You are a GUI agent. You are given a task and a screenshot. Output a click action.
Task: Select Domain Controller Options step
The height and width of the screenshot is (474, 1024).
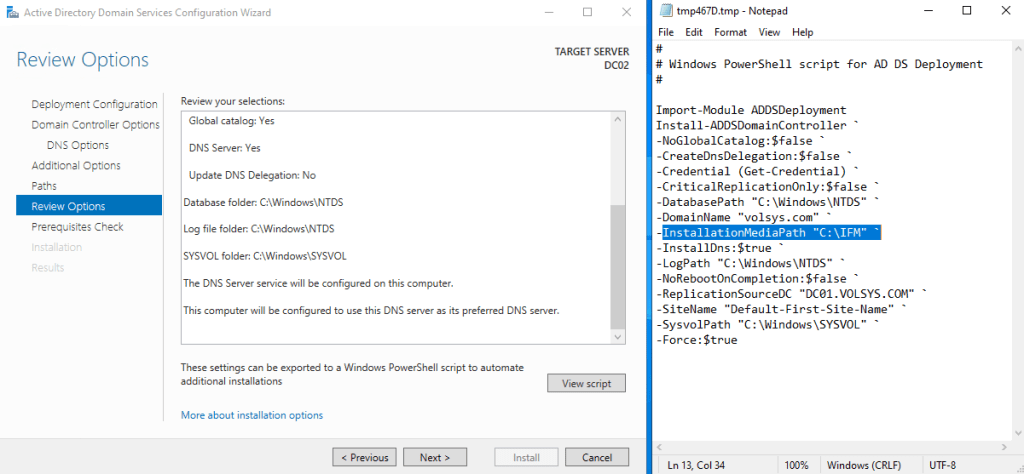tap(95, 125)
